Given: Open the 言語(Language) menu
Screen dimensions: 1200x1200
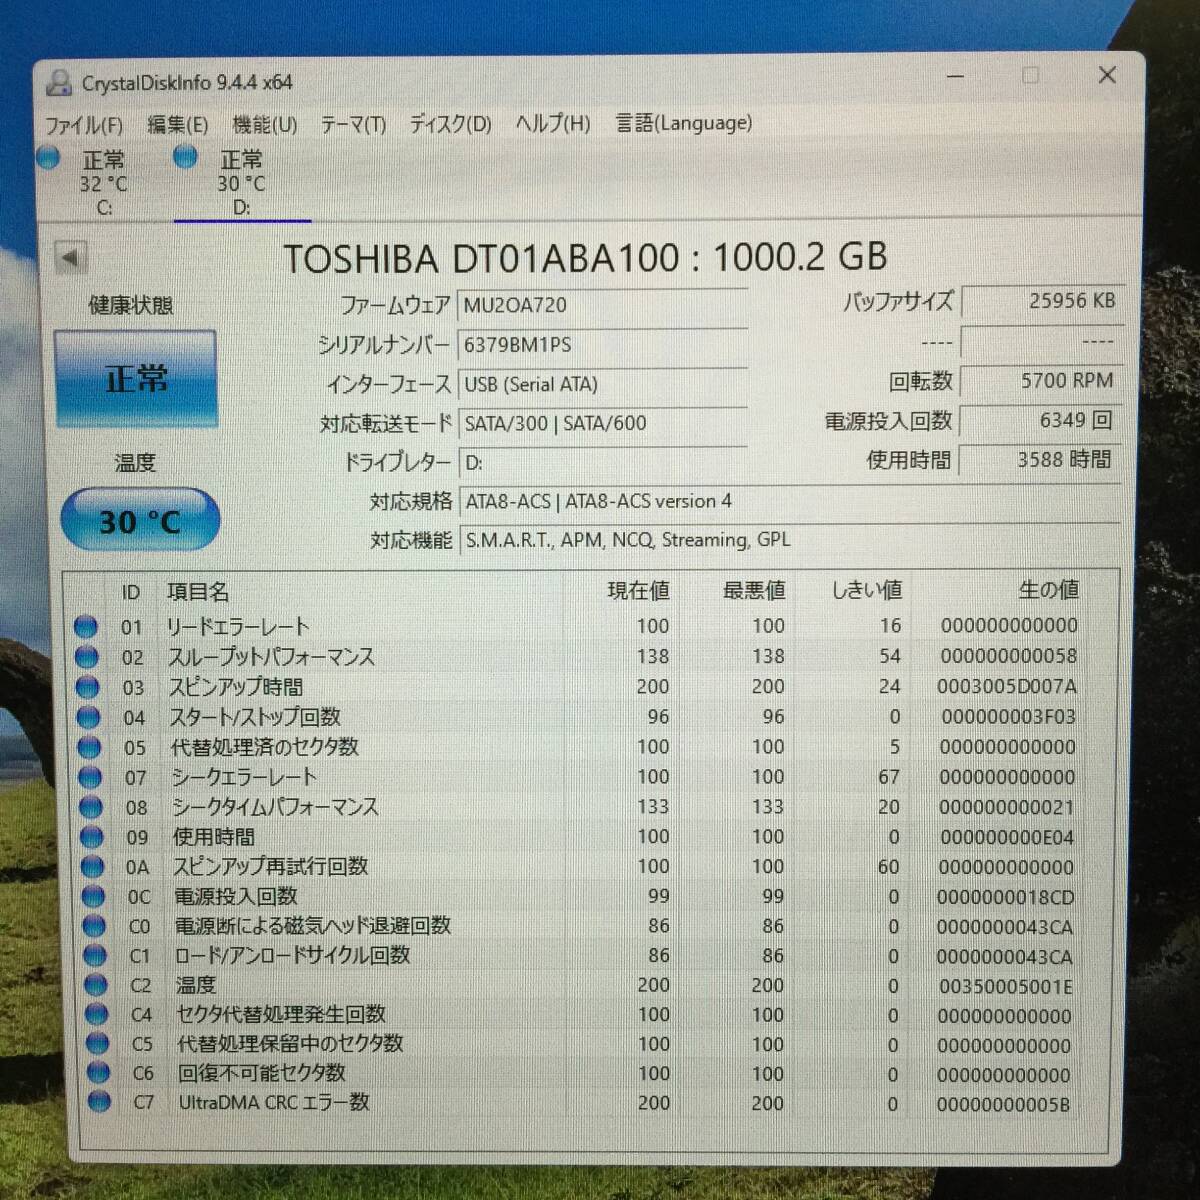Looking at the screenshot, I should click(684, 123).
